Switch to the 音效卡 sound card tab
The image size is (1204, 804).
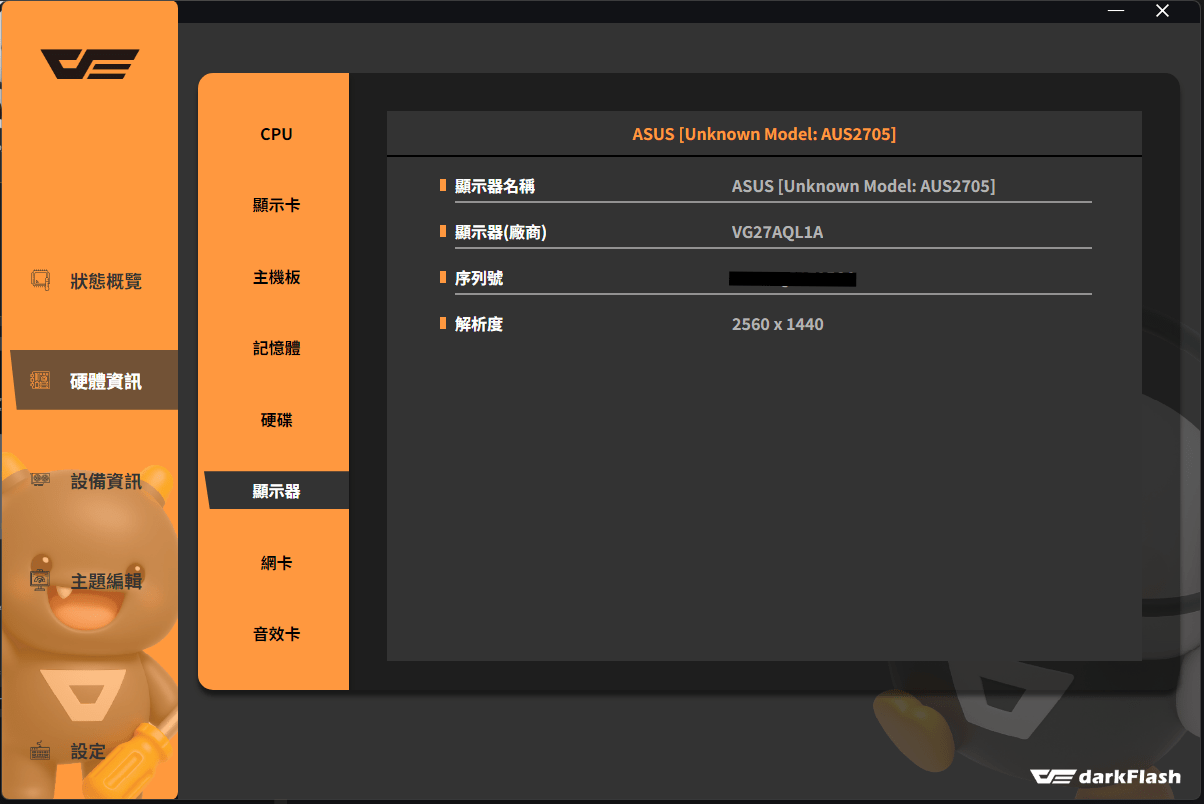click(276, 634)
